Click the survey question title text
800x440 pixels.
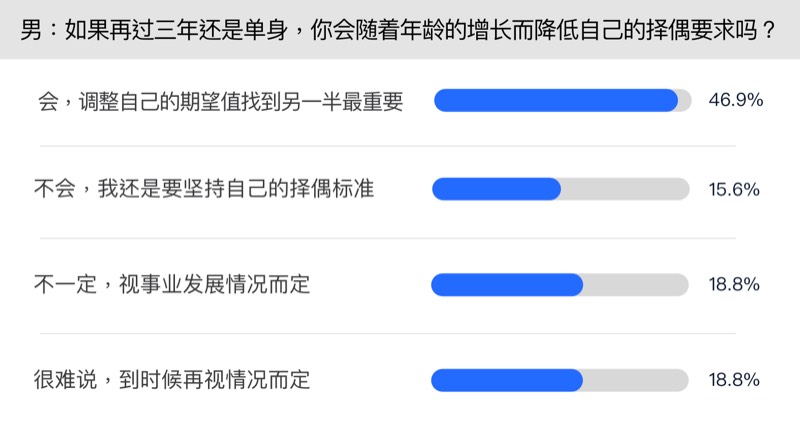click(400, 29)
